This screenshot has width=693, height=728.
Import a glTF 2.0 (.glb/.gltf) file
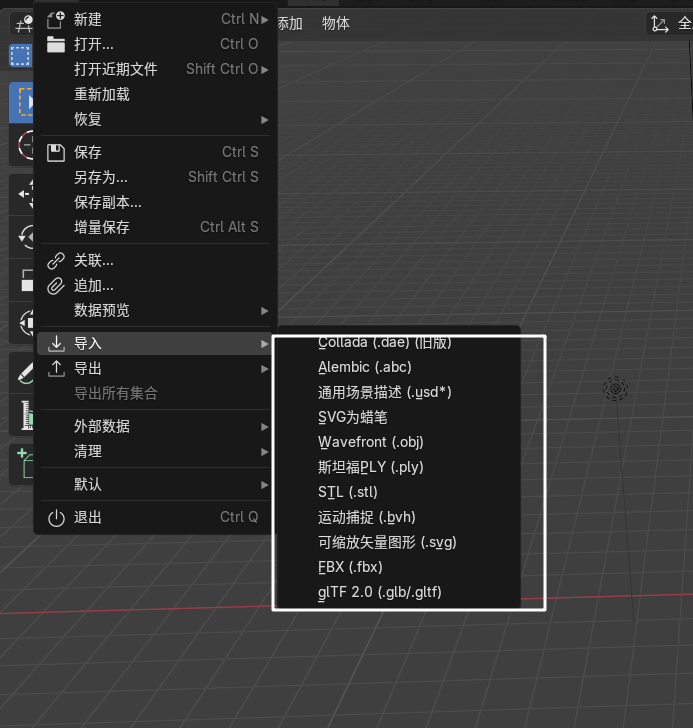pyautogui.click(x=380, y=592)
